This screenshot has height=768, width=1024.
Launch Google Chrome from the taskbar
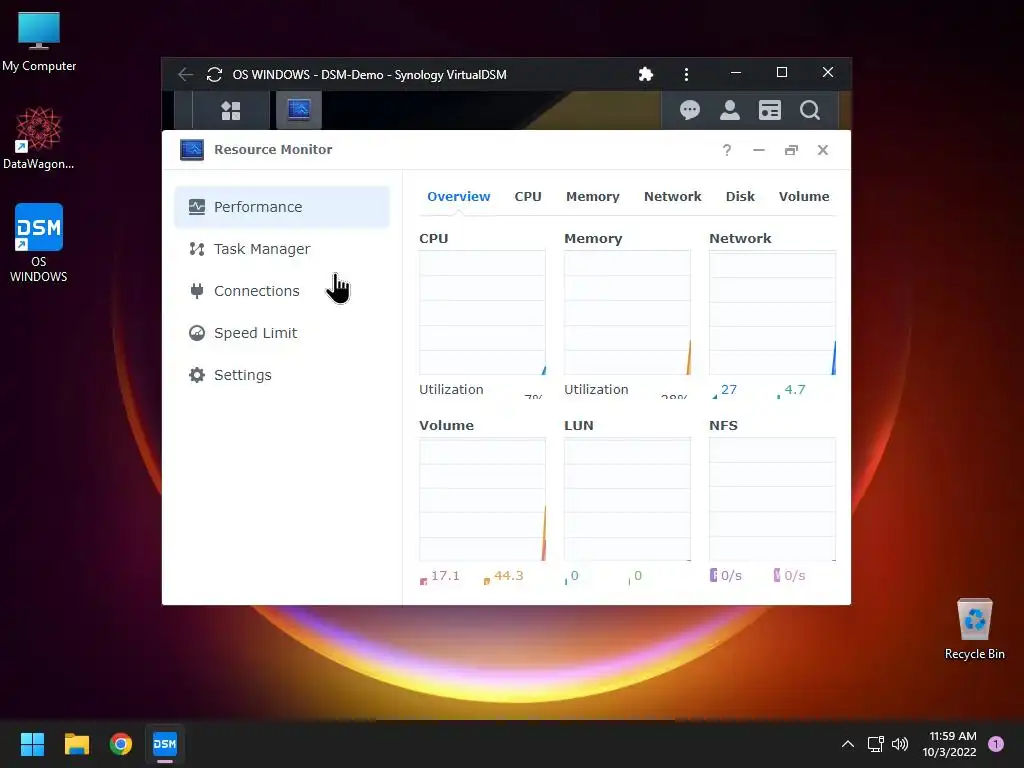(121, 744)
